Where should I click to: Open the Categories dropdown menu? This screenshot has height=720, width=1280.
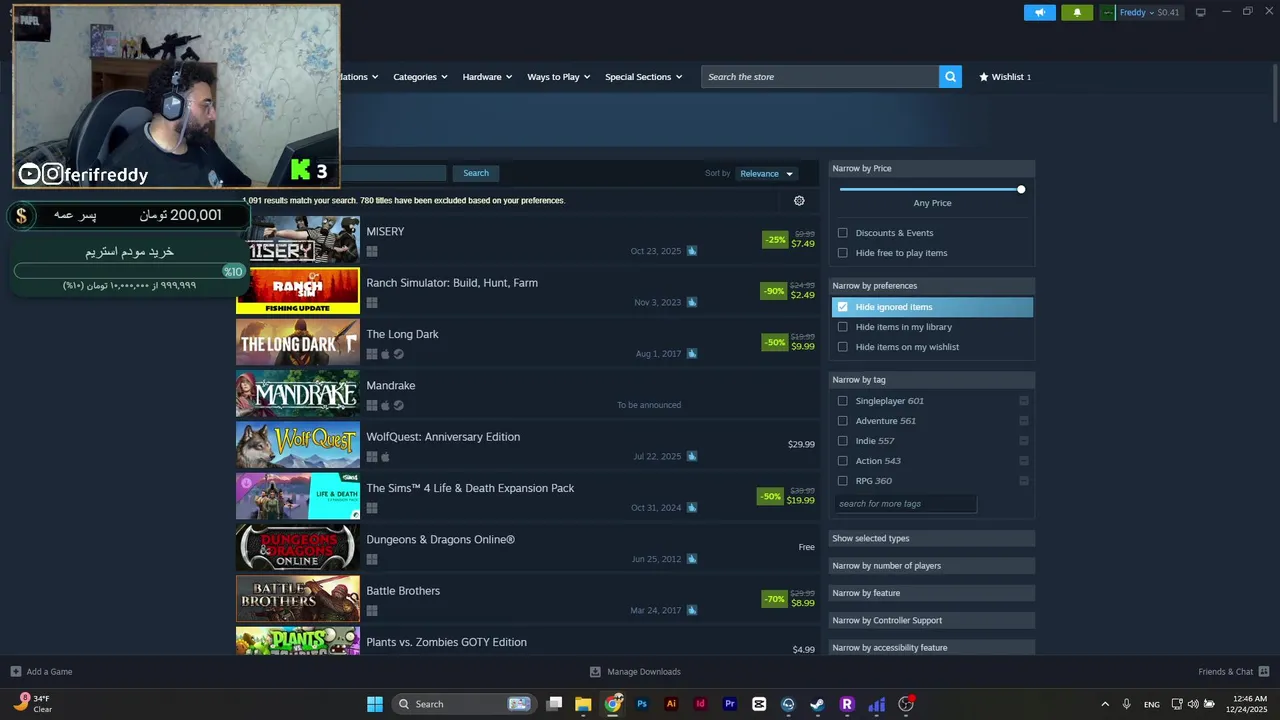click(420, 77)
